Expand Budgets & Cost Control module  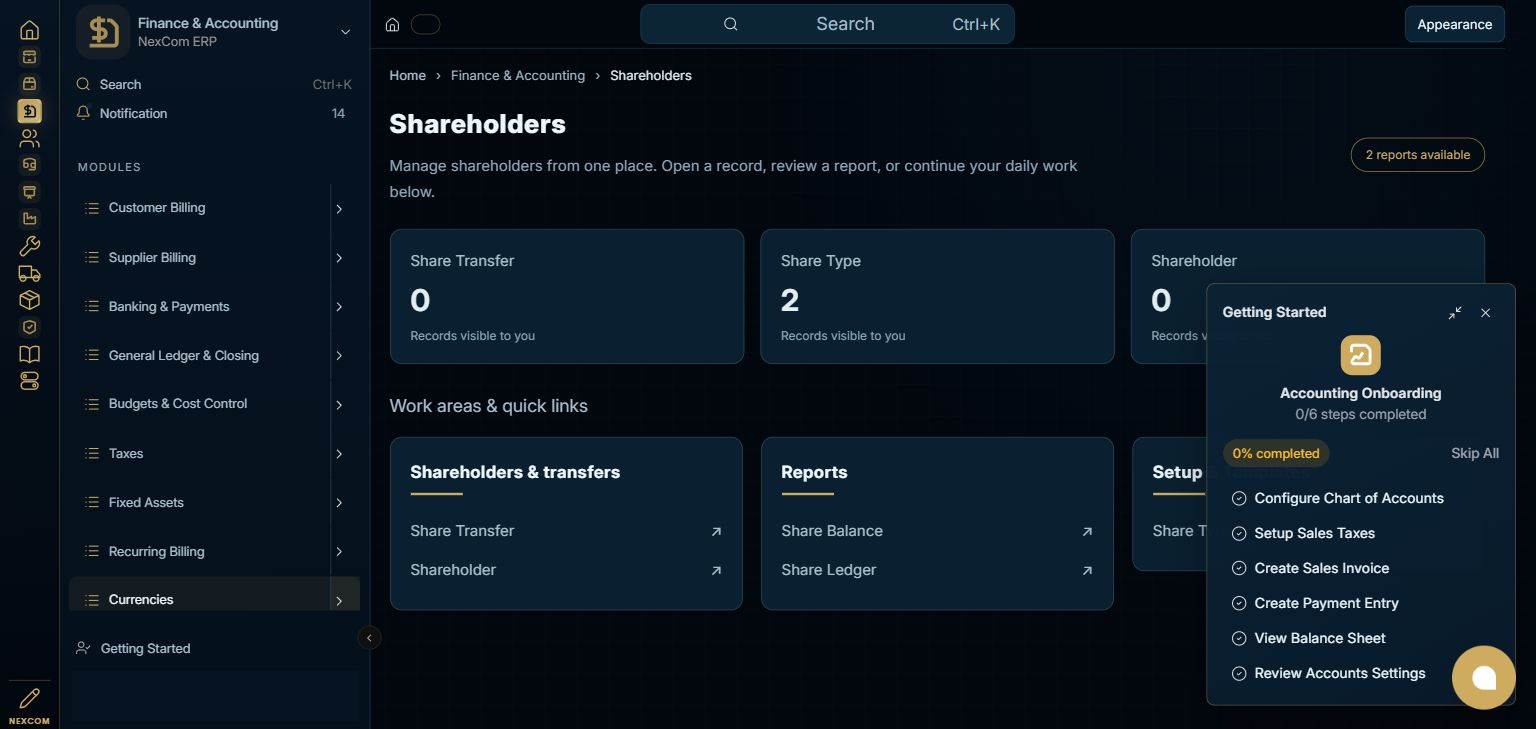(x=339, y=405)
